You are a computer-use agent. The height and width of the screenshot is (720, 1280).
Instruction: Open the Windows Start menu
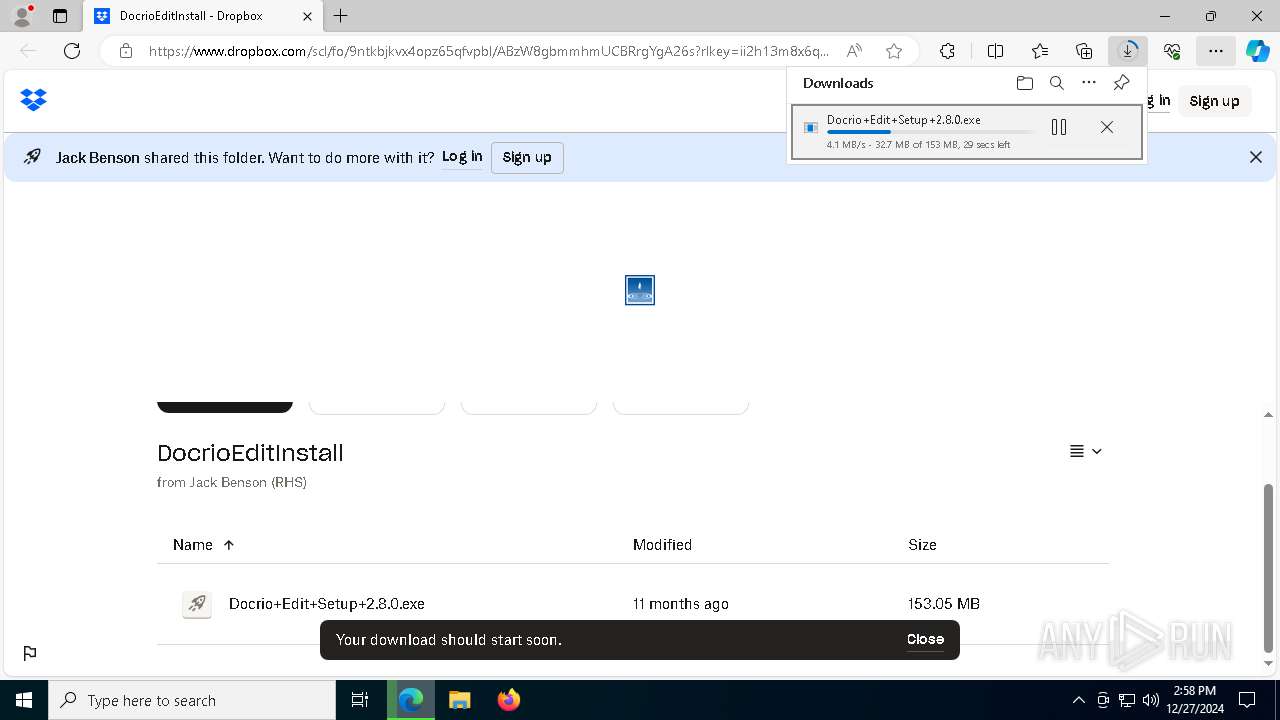(24, 700)
